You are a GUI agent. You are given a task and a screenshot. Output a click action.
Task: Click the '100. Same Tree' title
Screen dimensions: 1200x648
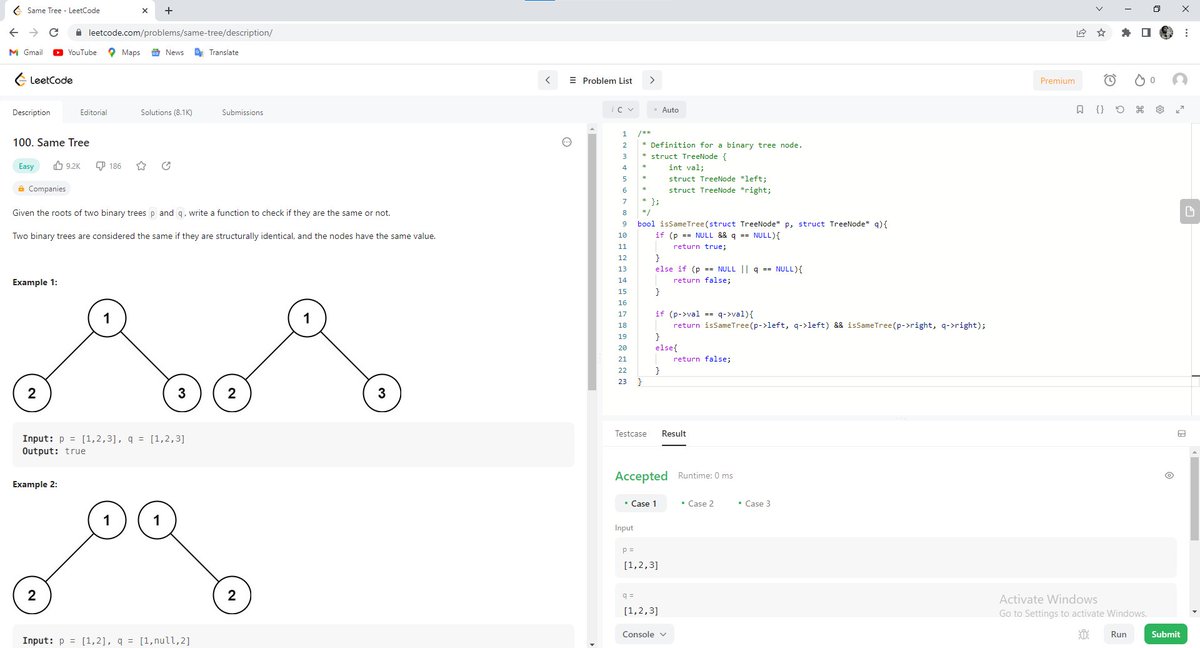(x=51, y=143)
